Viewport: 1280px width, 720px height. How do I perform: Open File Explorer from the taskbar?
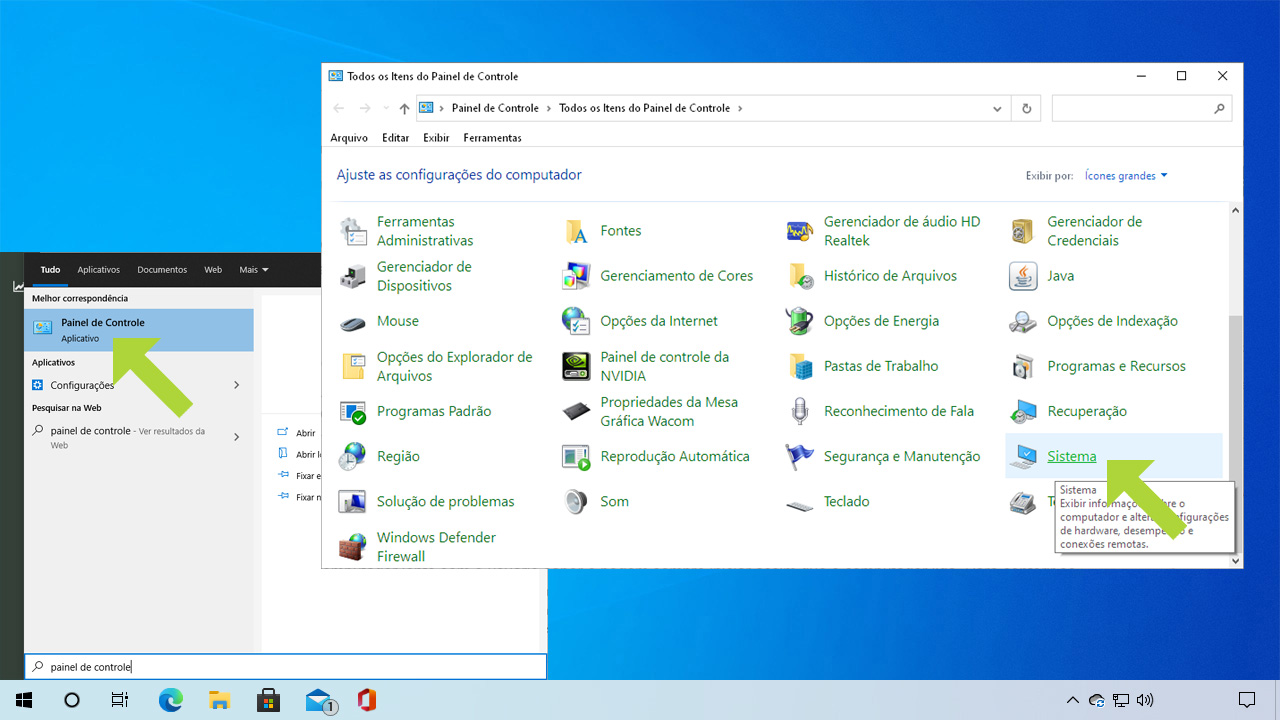[x=220, y=700]
